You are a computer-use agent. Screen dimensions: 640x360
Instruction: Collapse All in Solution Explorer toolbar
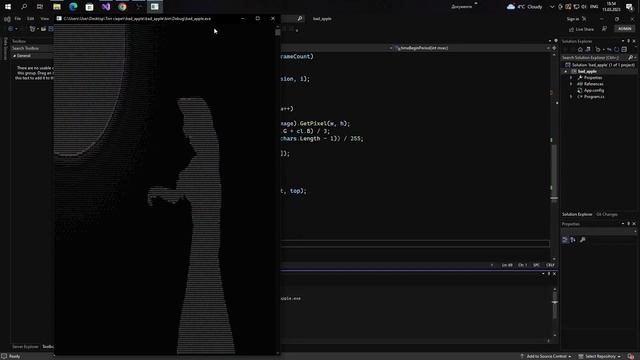(624, 50)
